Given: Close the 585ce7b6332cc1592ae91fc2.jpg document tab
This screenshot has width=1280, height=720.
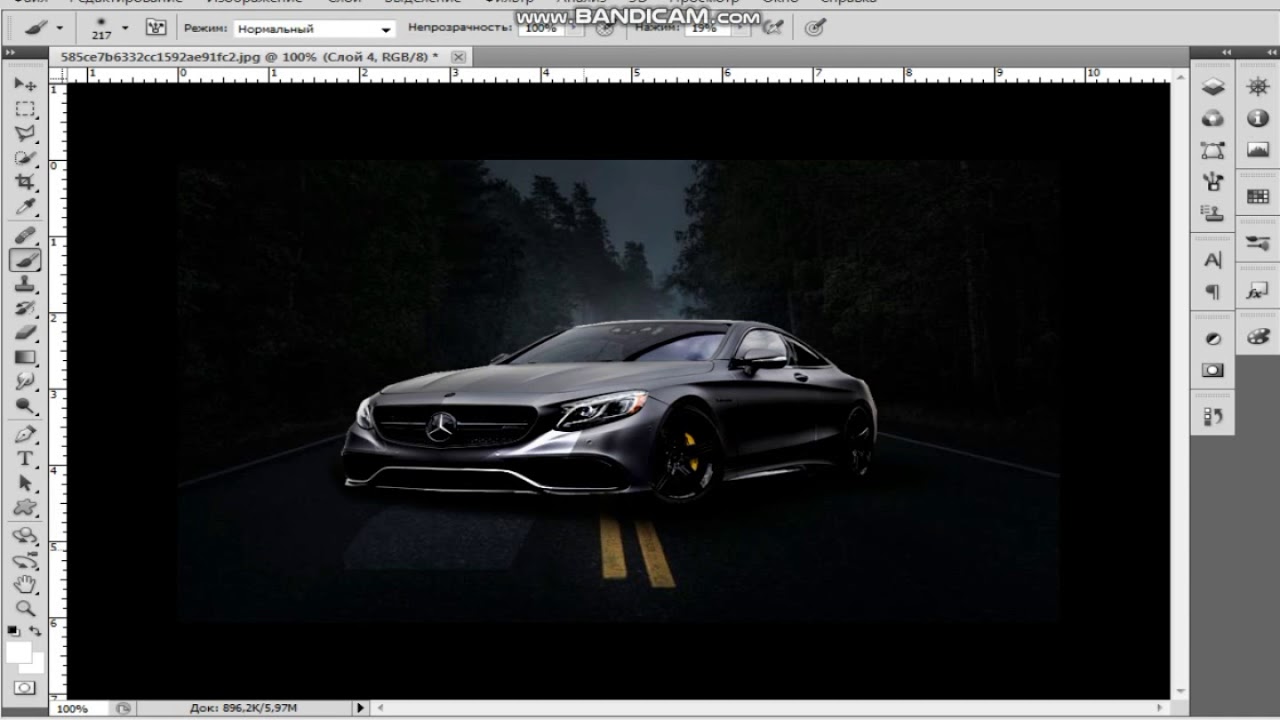Looking at the screenshot, I should coord(458,57).
